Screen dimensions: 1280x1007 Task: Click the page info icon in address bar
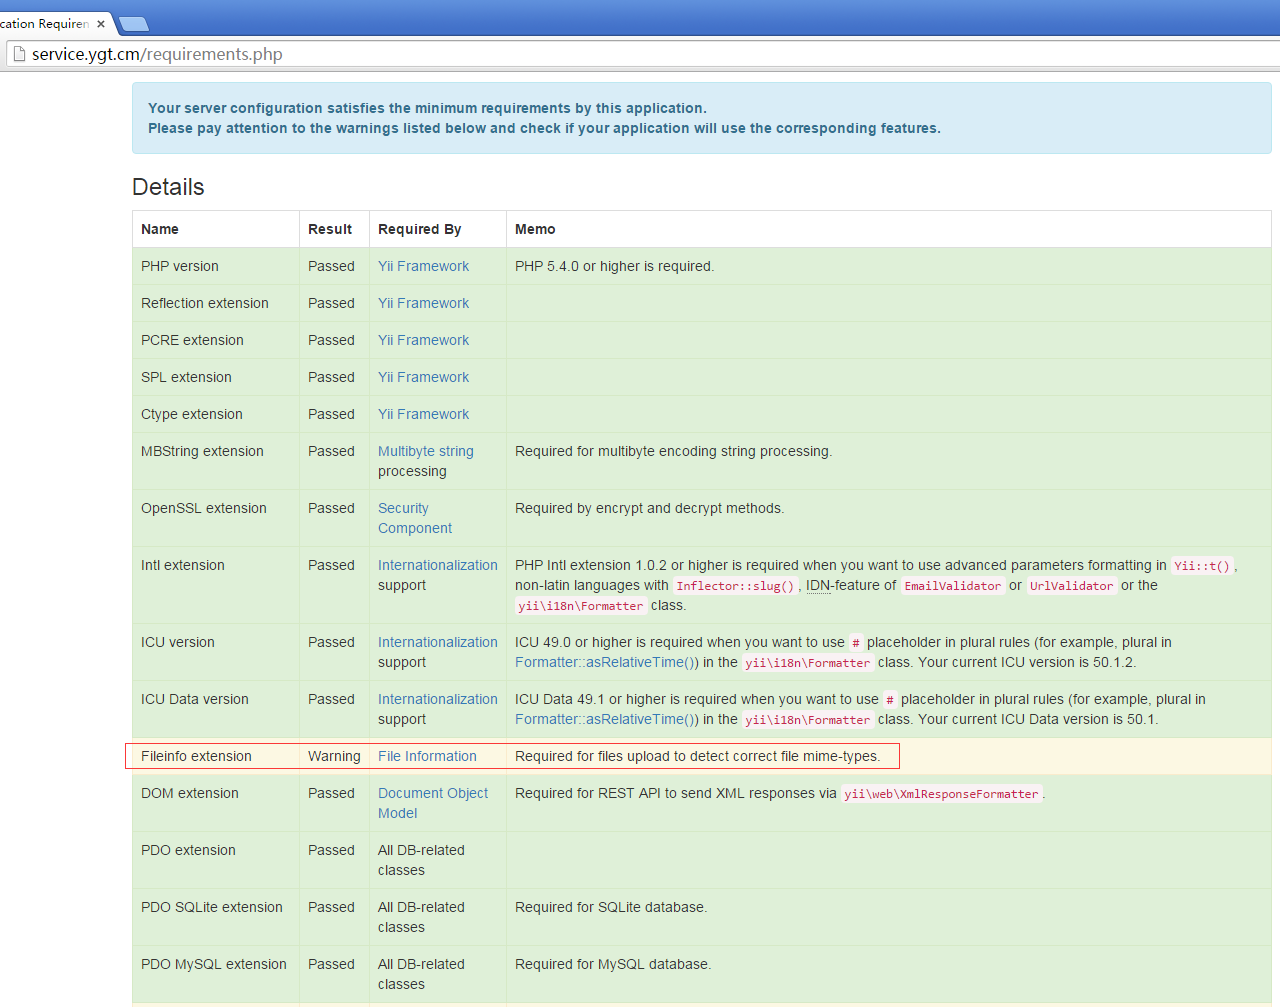pos(18,54)
